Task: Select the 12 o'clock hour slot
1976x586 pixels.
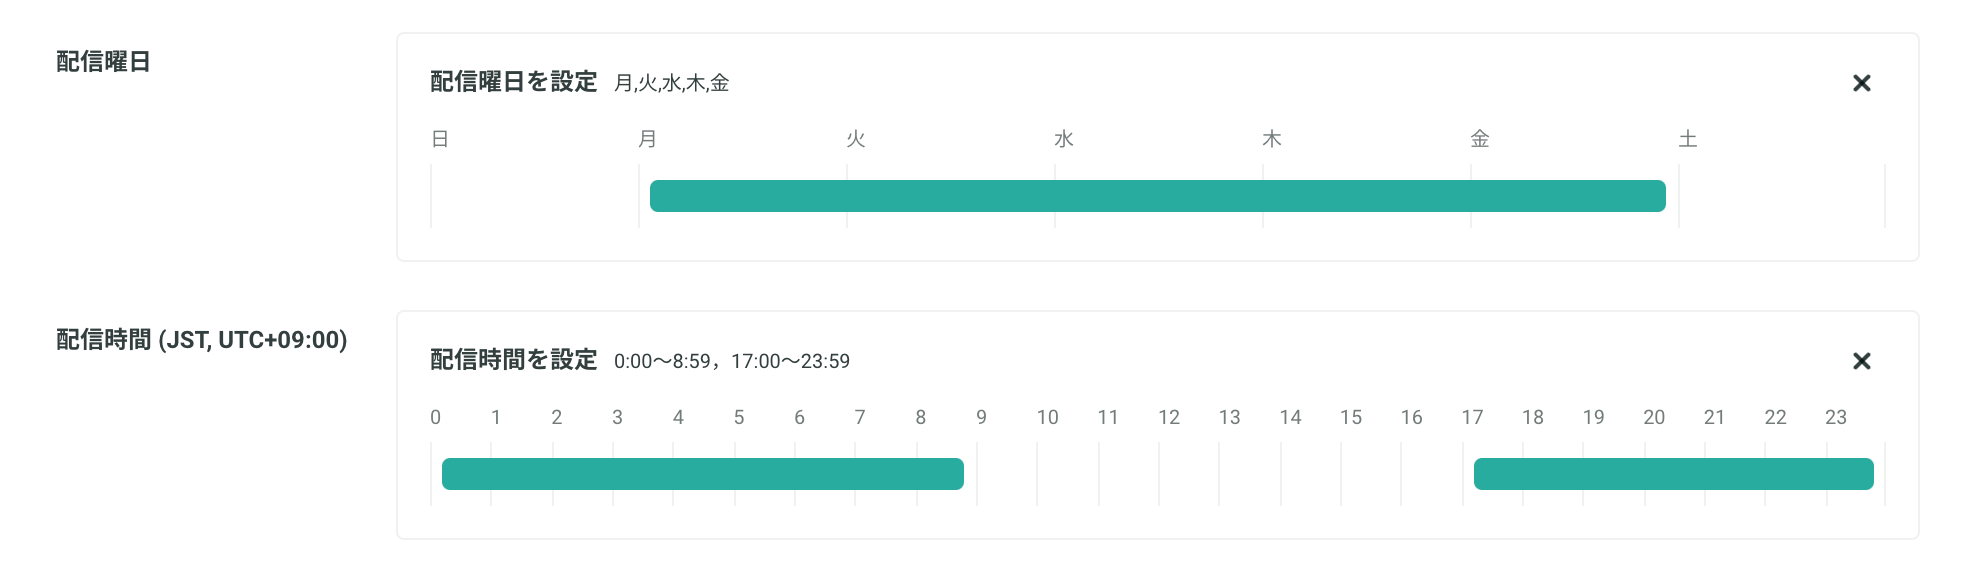Action: 1189,474
